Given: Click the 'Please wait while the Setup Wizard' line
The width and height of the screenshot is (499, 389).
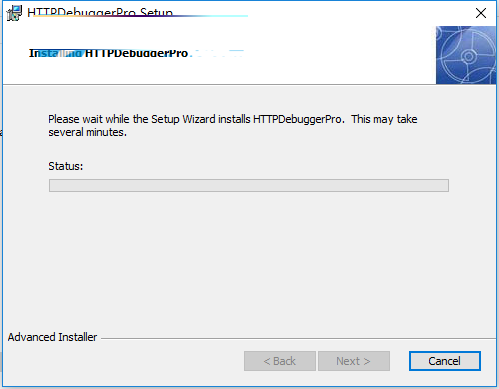Looking at the screenshot, I should pos(233,119).
